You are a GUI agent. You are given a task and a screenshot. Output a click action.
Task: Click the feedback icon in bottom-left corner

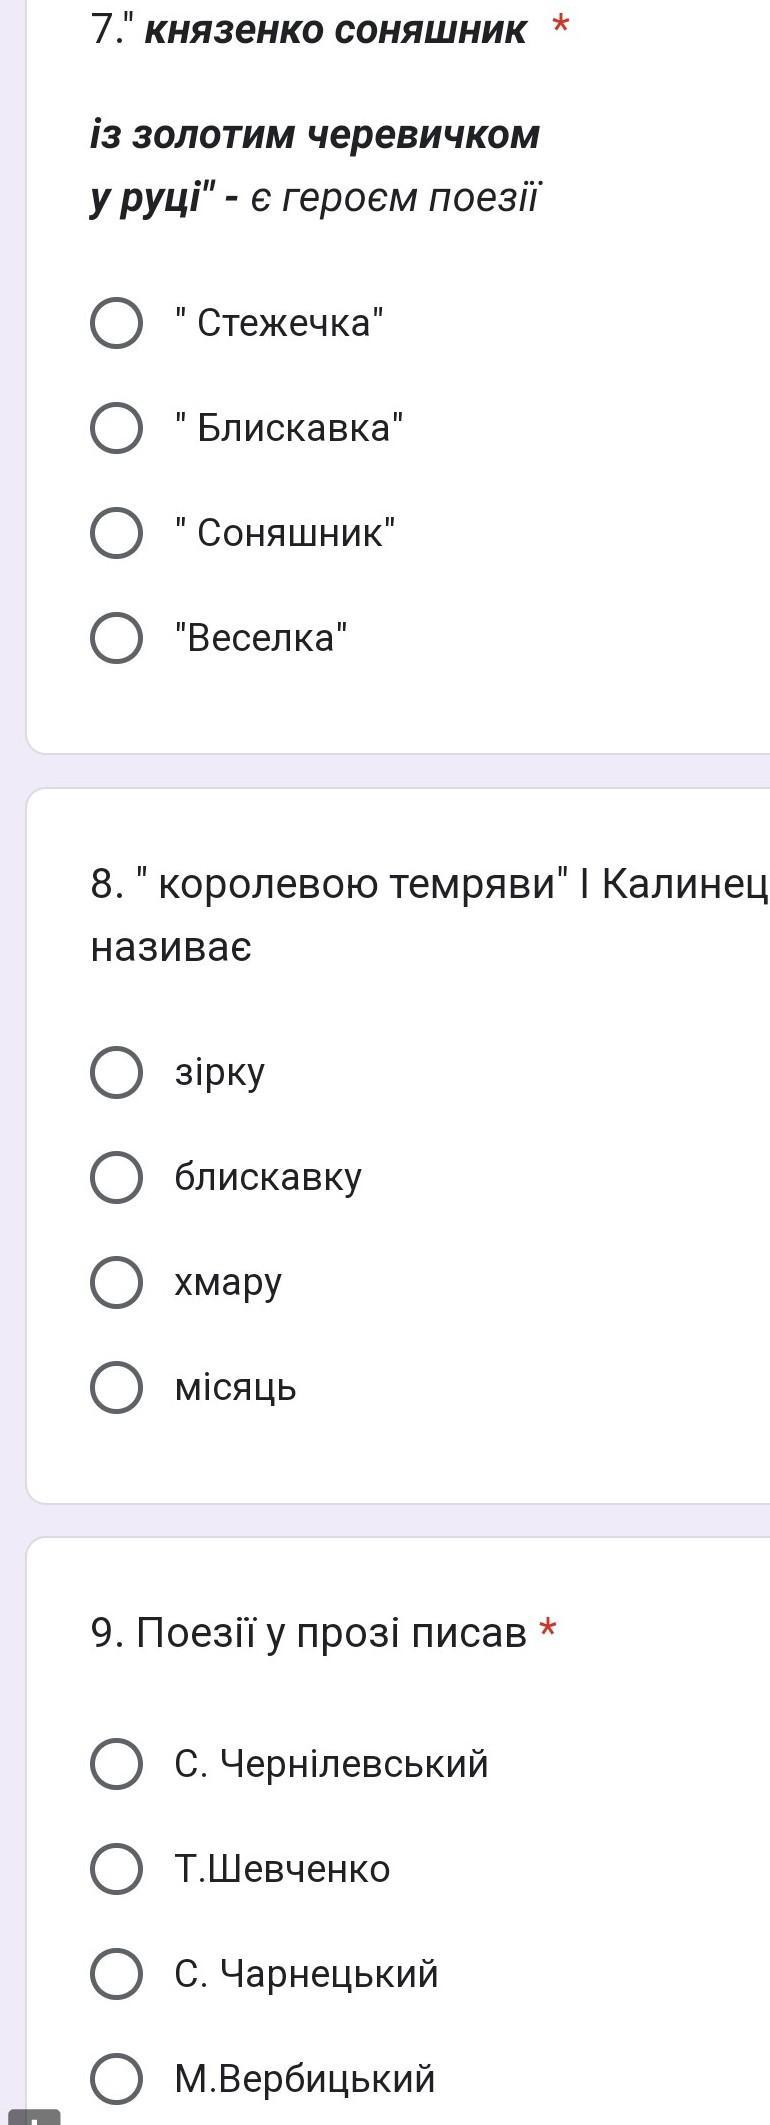pos(33,2114)
